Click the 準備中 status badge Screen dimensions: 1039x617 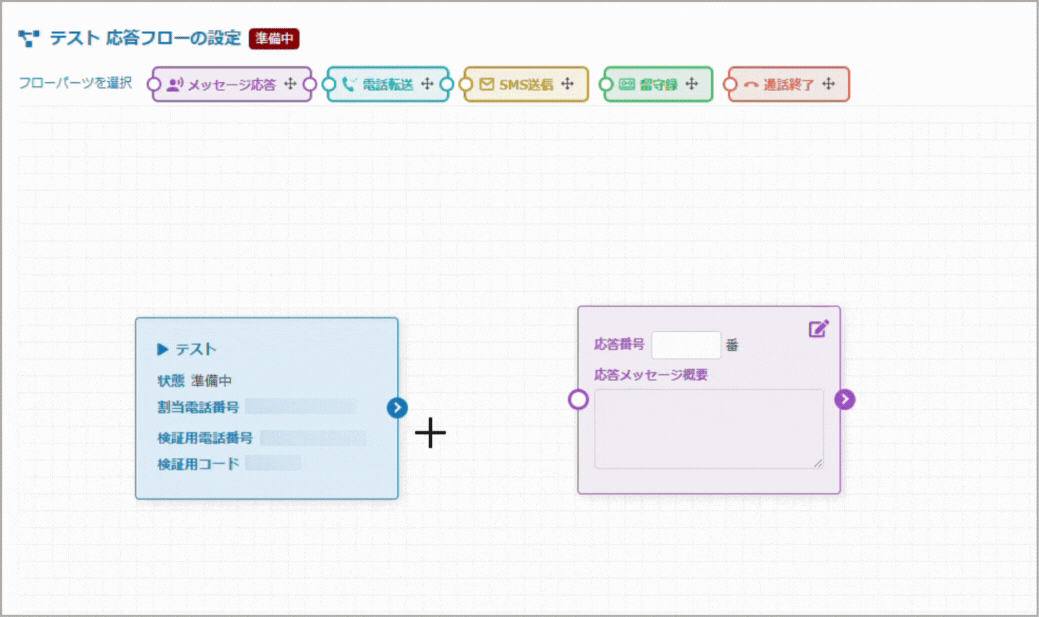point(274,38)
